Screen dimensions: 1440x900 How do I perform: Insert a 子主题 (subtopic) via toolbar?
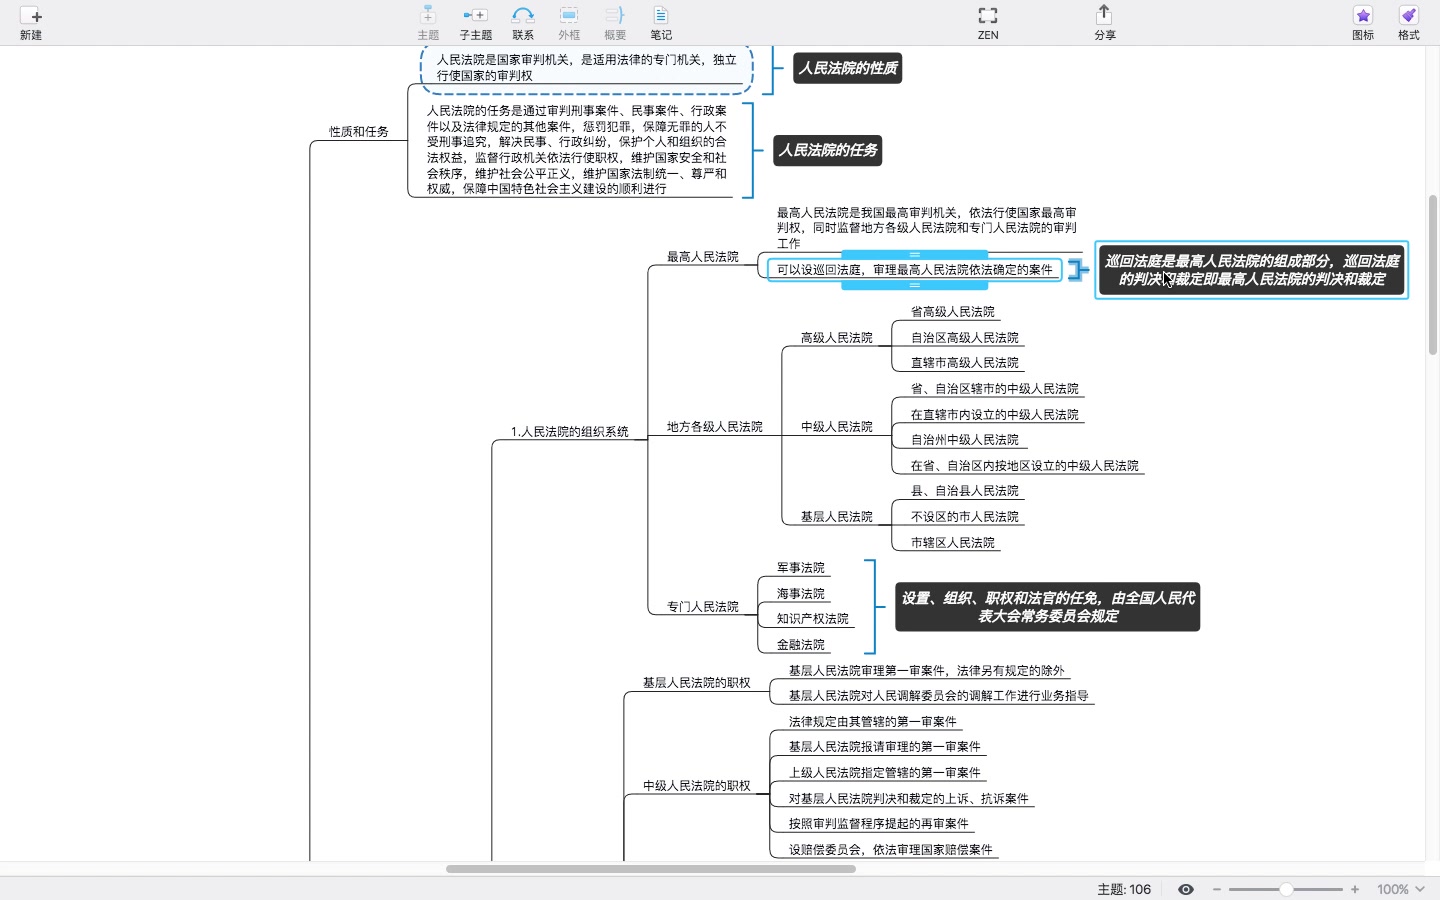click(x=475, y=22)
